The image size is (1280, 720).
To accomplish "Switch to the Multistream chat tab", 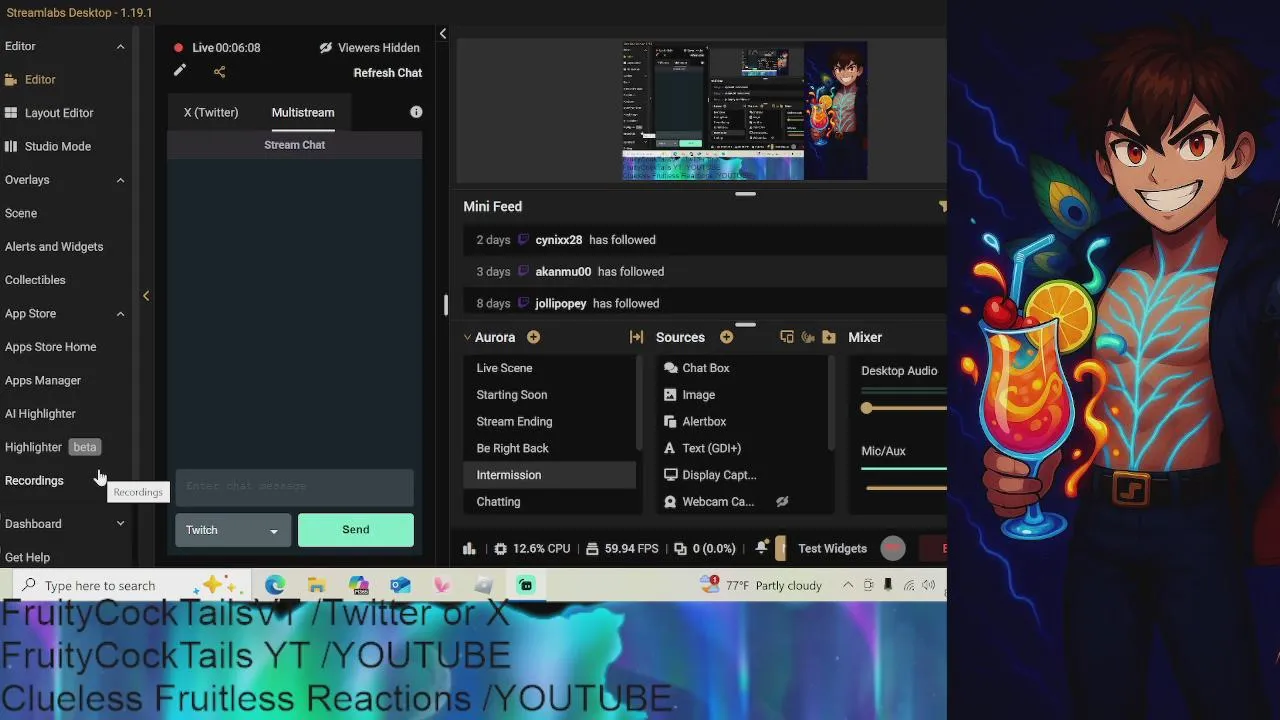I will pos(303,112).
